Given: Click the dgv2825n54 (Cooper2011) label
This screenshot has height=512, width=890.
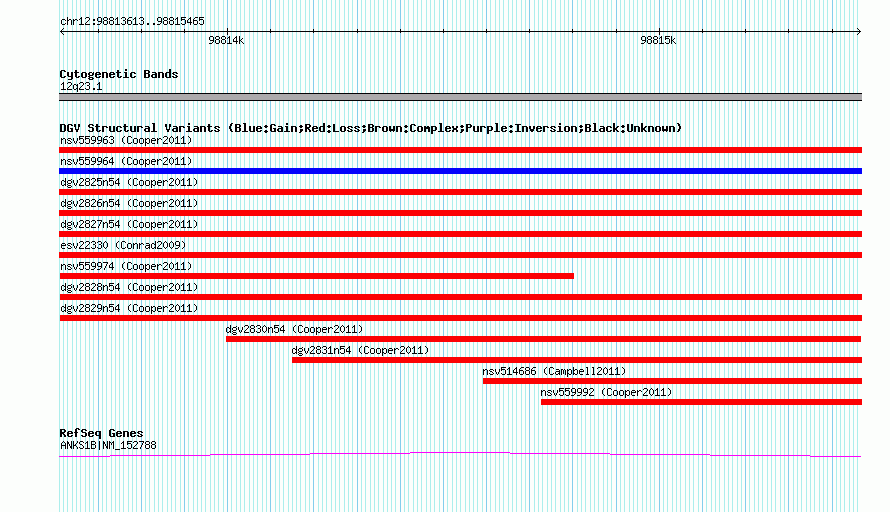Looking at the screenshot, I should point(129,182).
